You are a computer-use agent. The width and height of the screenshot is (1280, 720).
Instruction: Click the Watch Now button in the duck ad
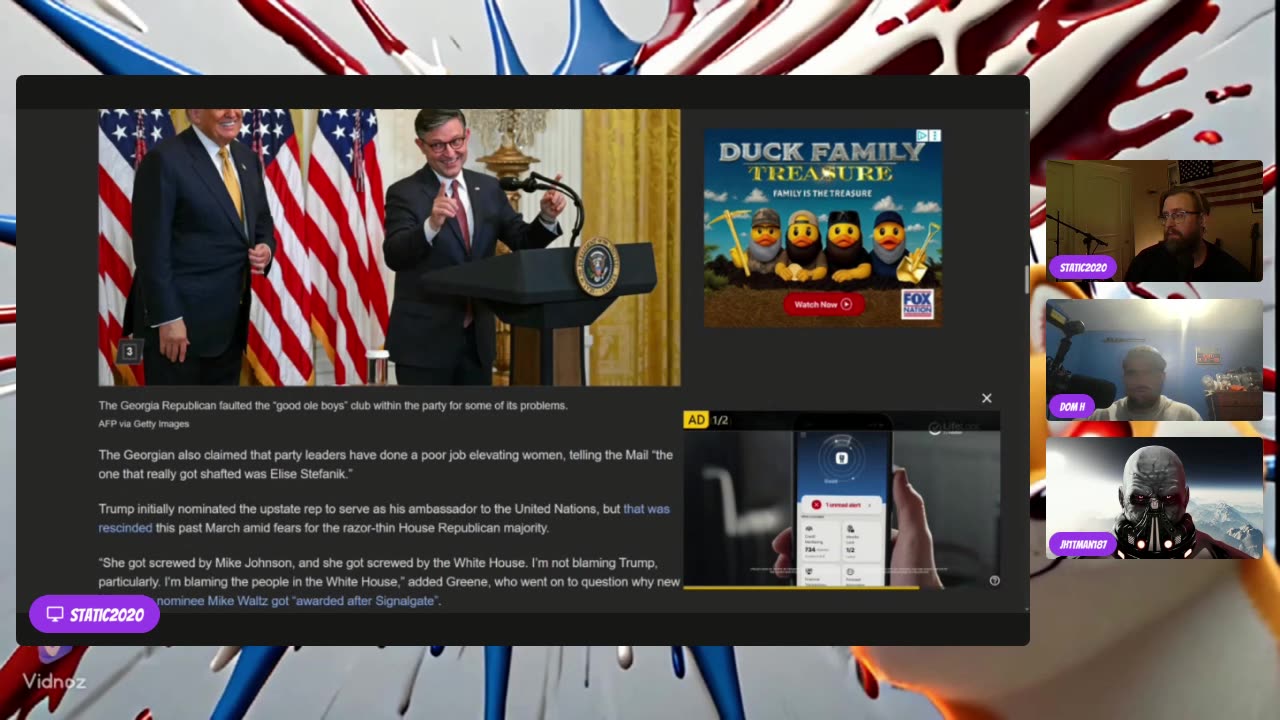823,304
